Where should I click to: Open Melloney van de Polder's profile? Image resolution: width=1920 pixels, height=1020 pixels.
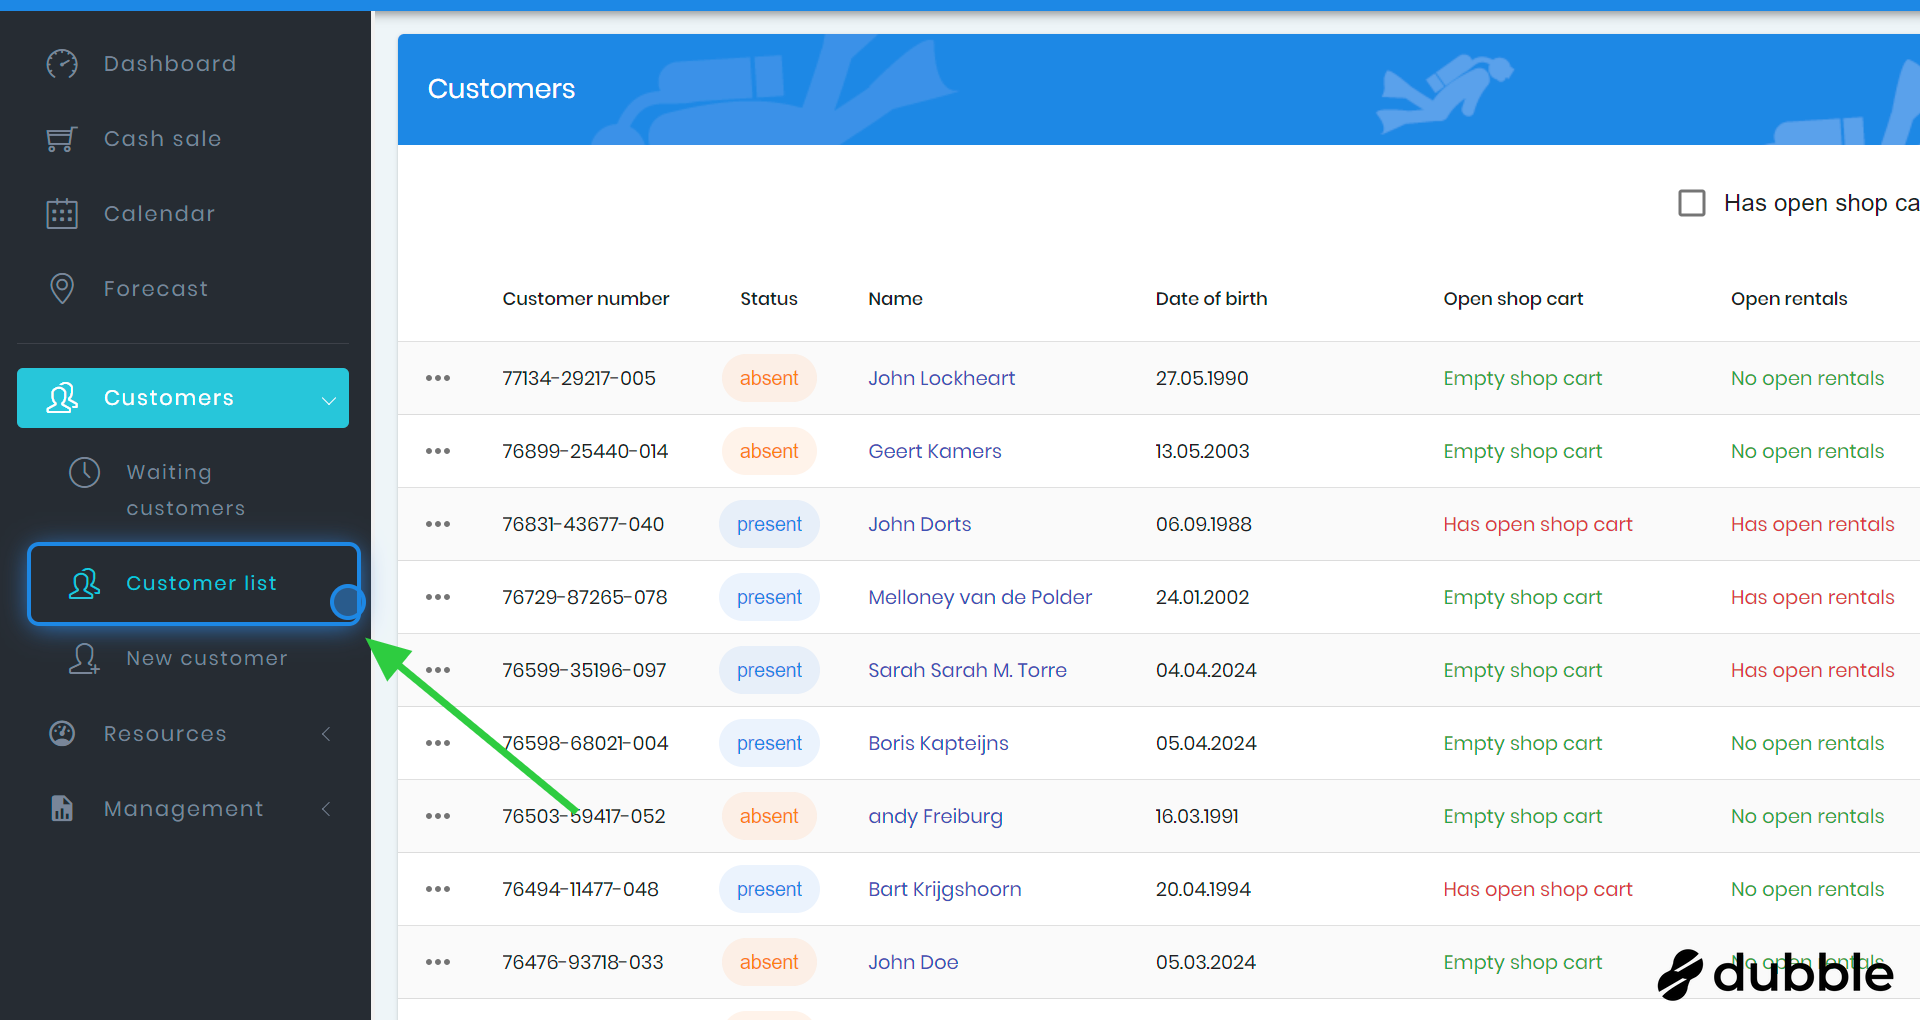pyautogui.click(x=979, y=597)
